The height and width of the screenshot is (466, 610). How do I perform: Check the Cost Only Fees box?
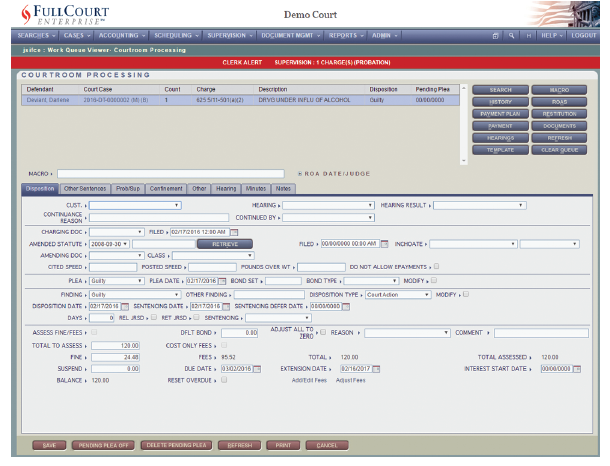coord(224,345)
